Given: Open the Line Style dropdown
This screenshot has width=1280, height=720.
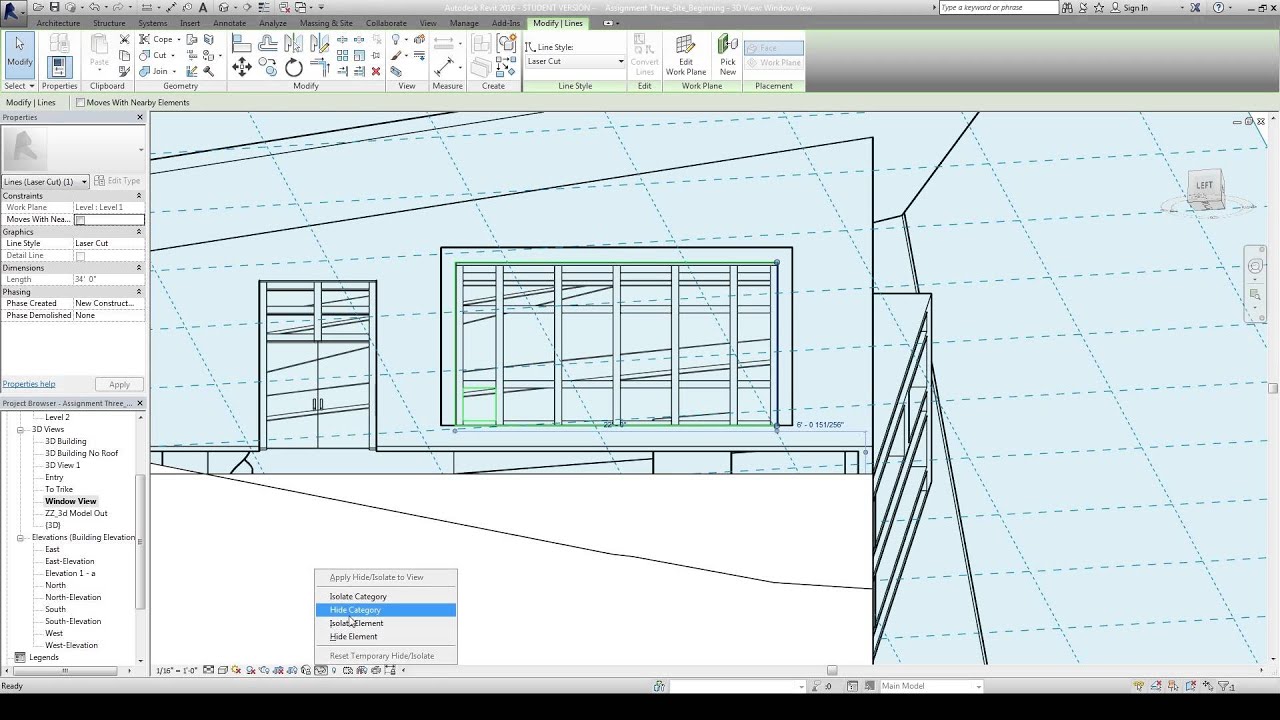Looking at the screenshot, I should (575, 61).
